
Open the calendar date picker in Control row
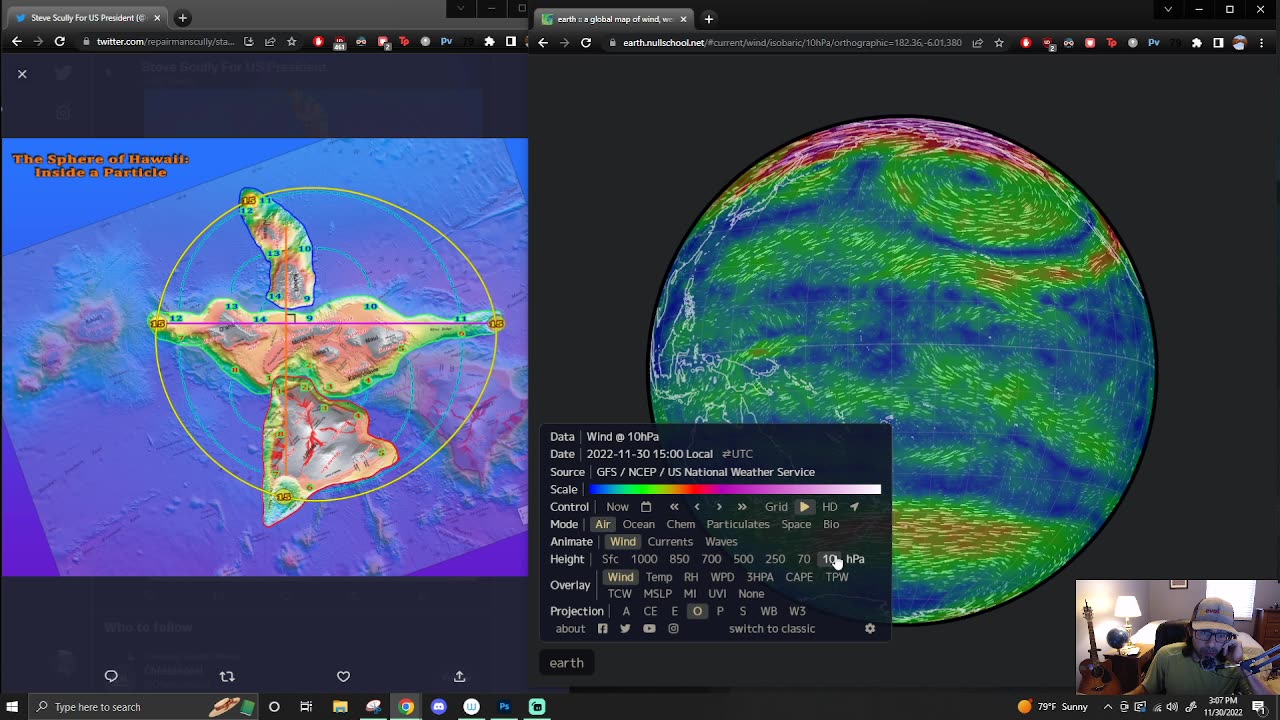(646, 507)
